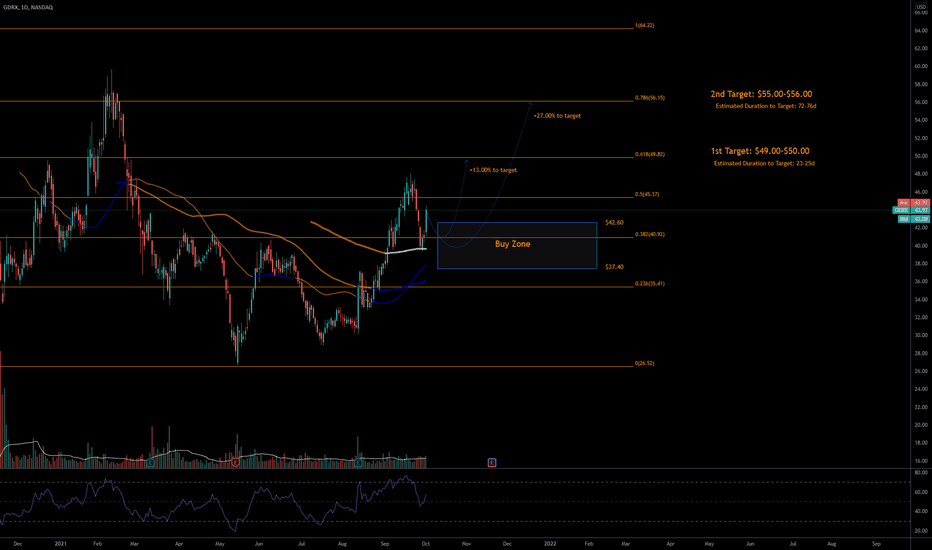Select the '2nd Target: $55.00-$56.00' text

[x=761, y=94]
